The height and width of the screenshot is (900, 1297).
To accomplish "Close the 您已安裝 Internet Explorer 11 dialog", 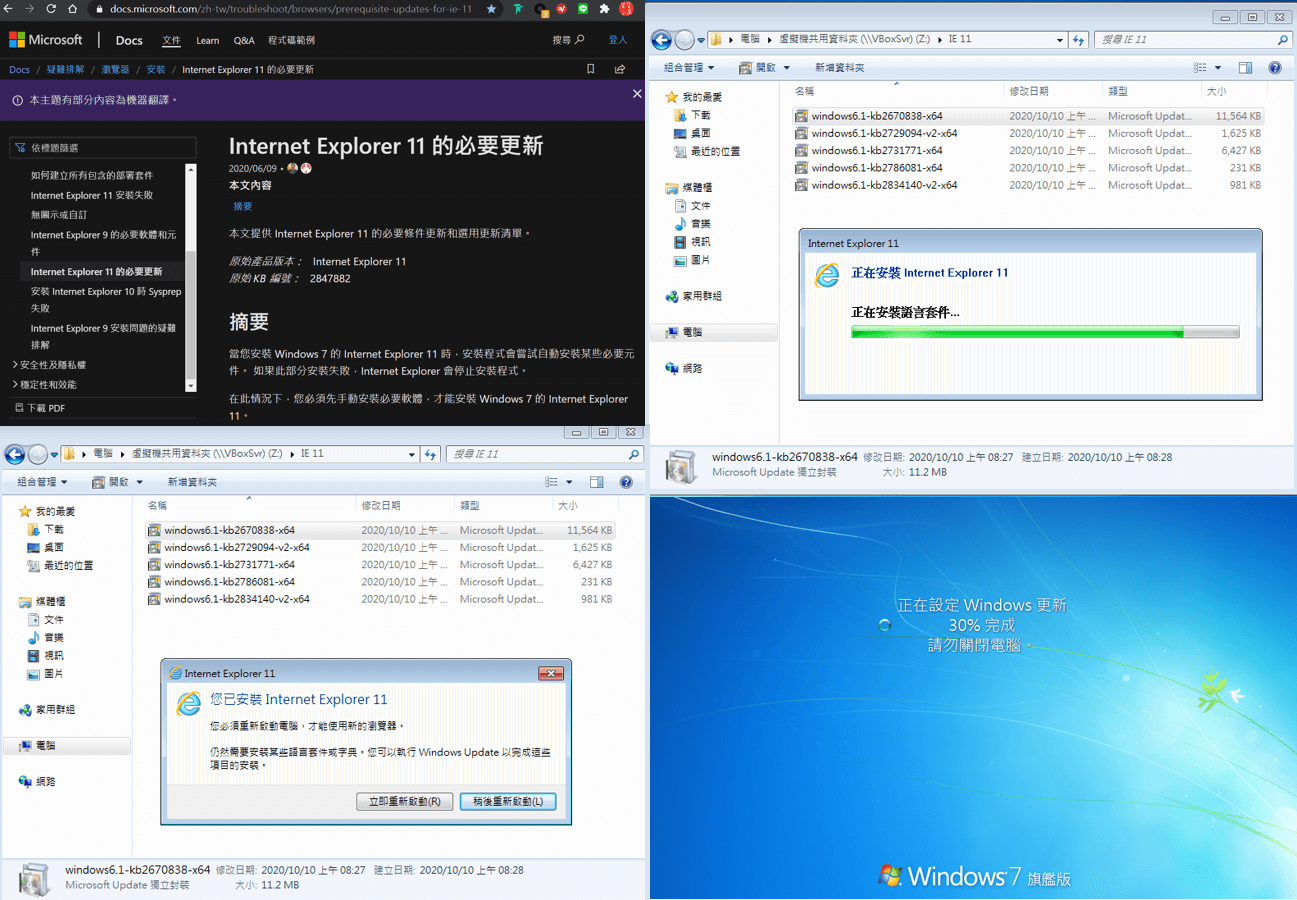I will [x=551, y=674].
